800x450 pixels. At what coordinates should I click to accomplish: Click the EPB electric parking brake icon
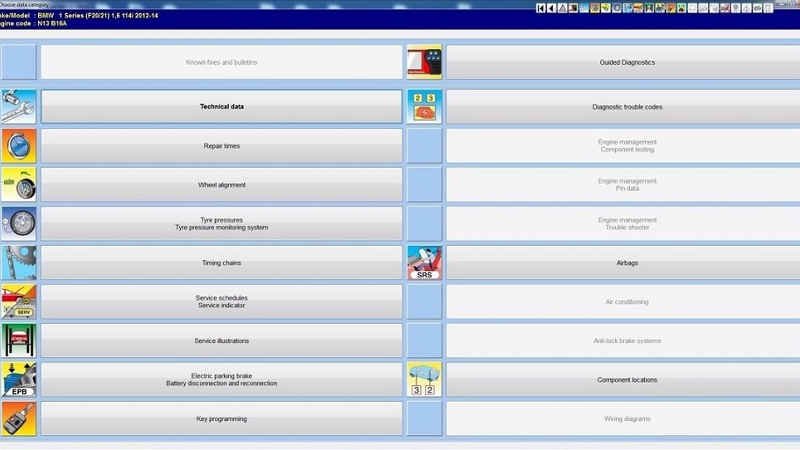[x=18, y=379]
